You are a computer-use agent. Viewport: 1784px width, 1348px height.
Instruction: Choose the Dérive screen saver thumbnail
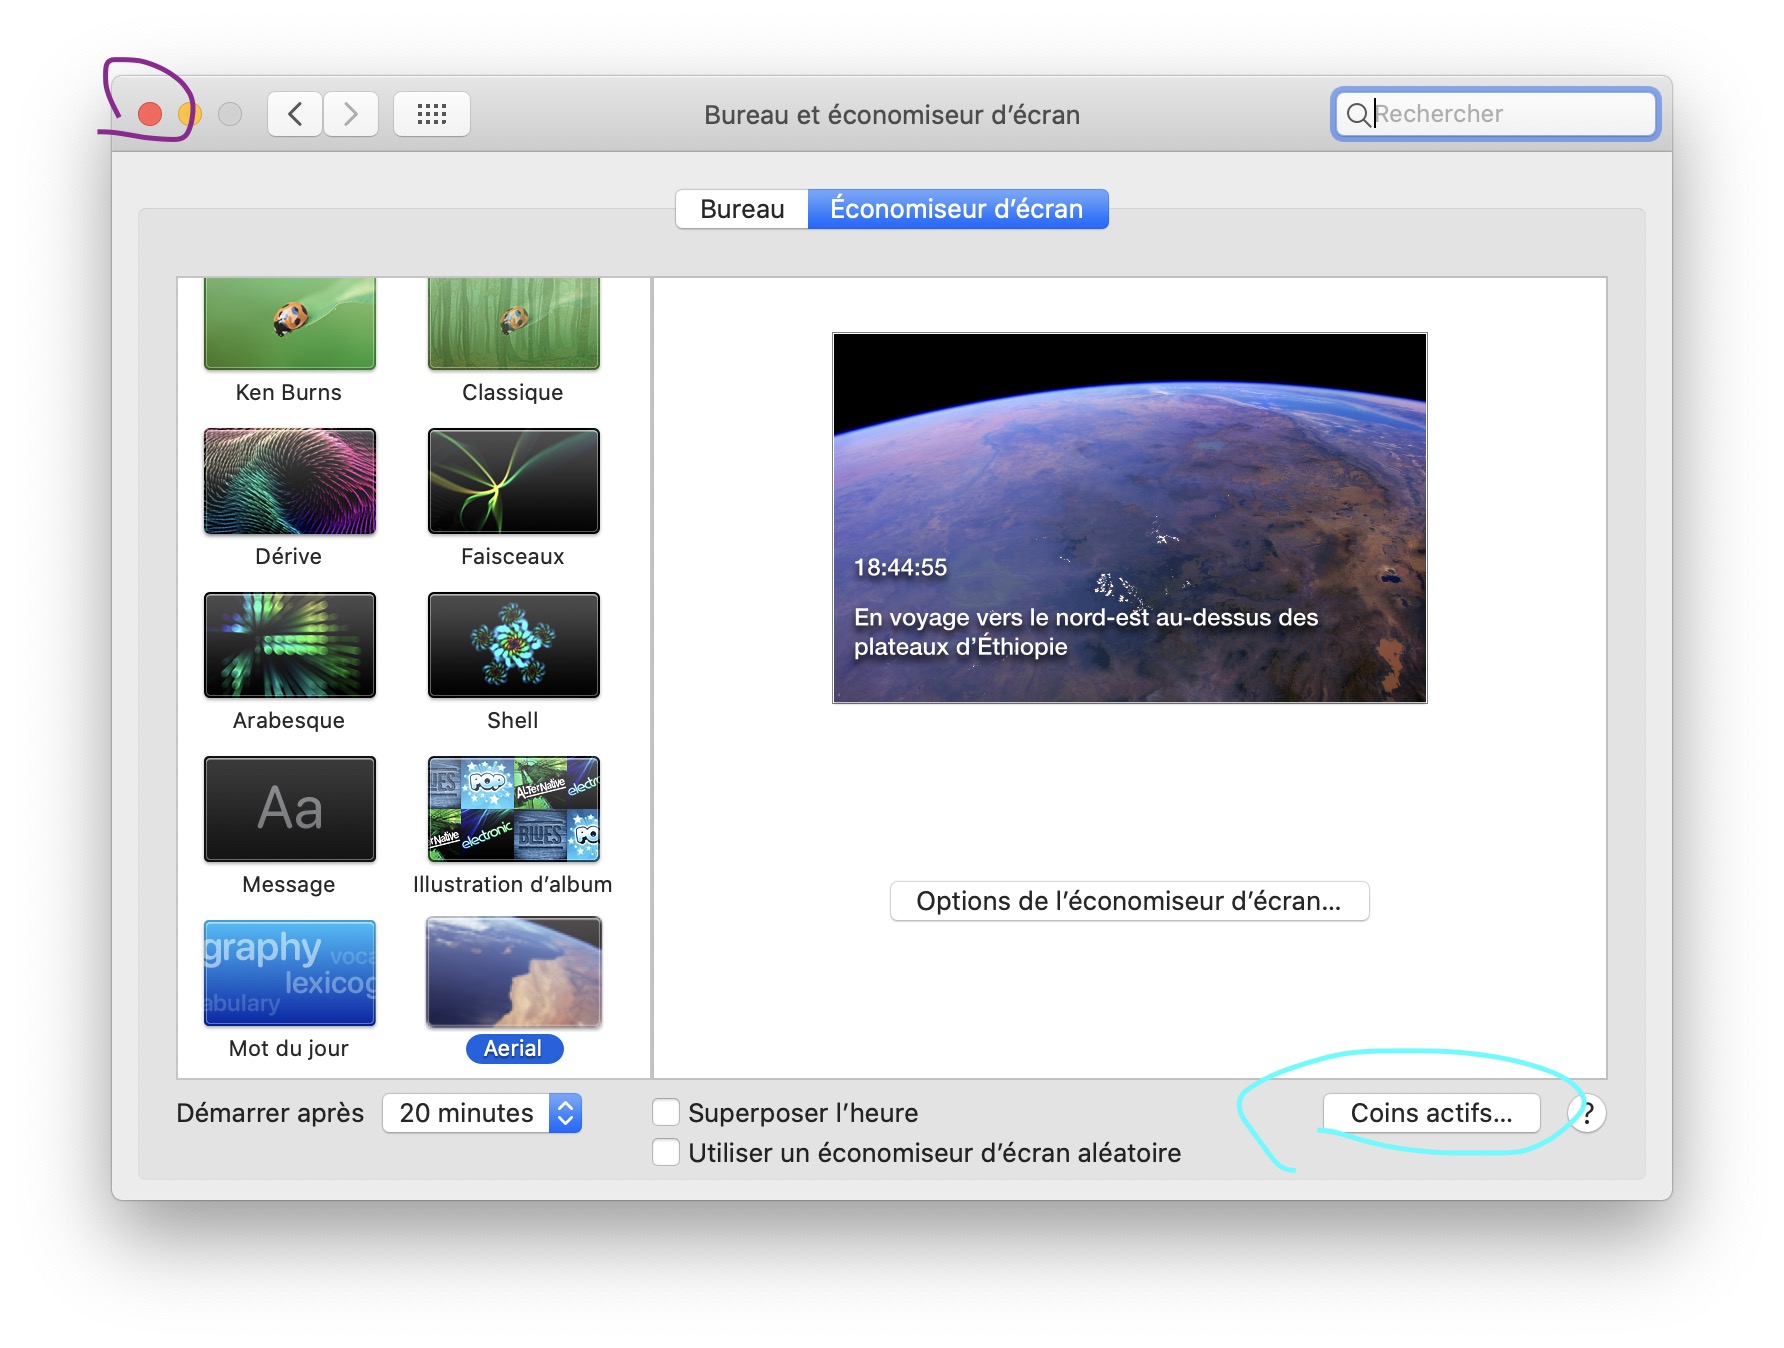tap(290, 481)
